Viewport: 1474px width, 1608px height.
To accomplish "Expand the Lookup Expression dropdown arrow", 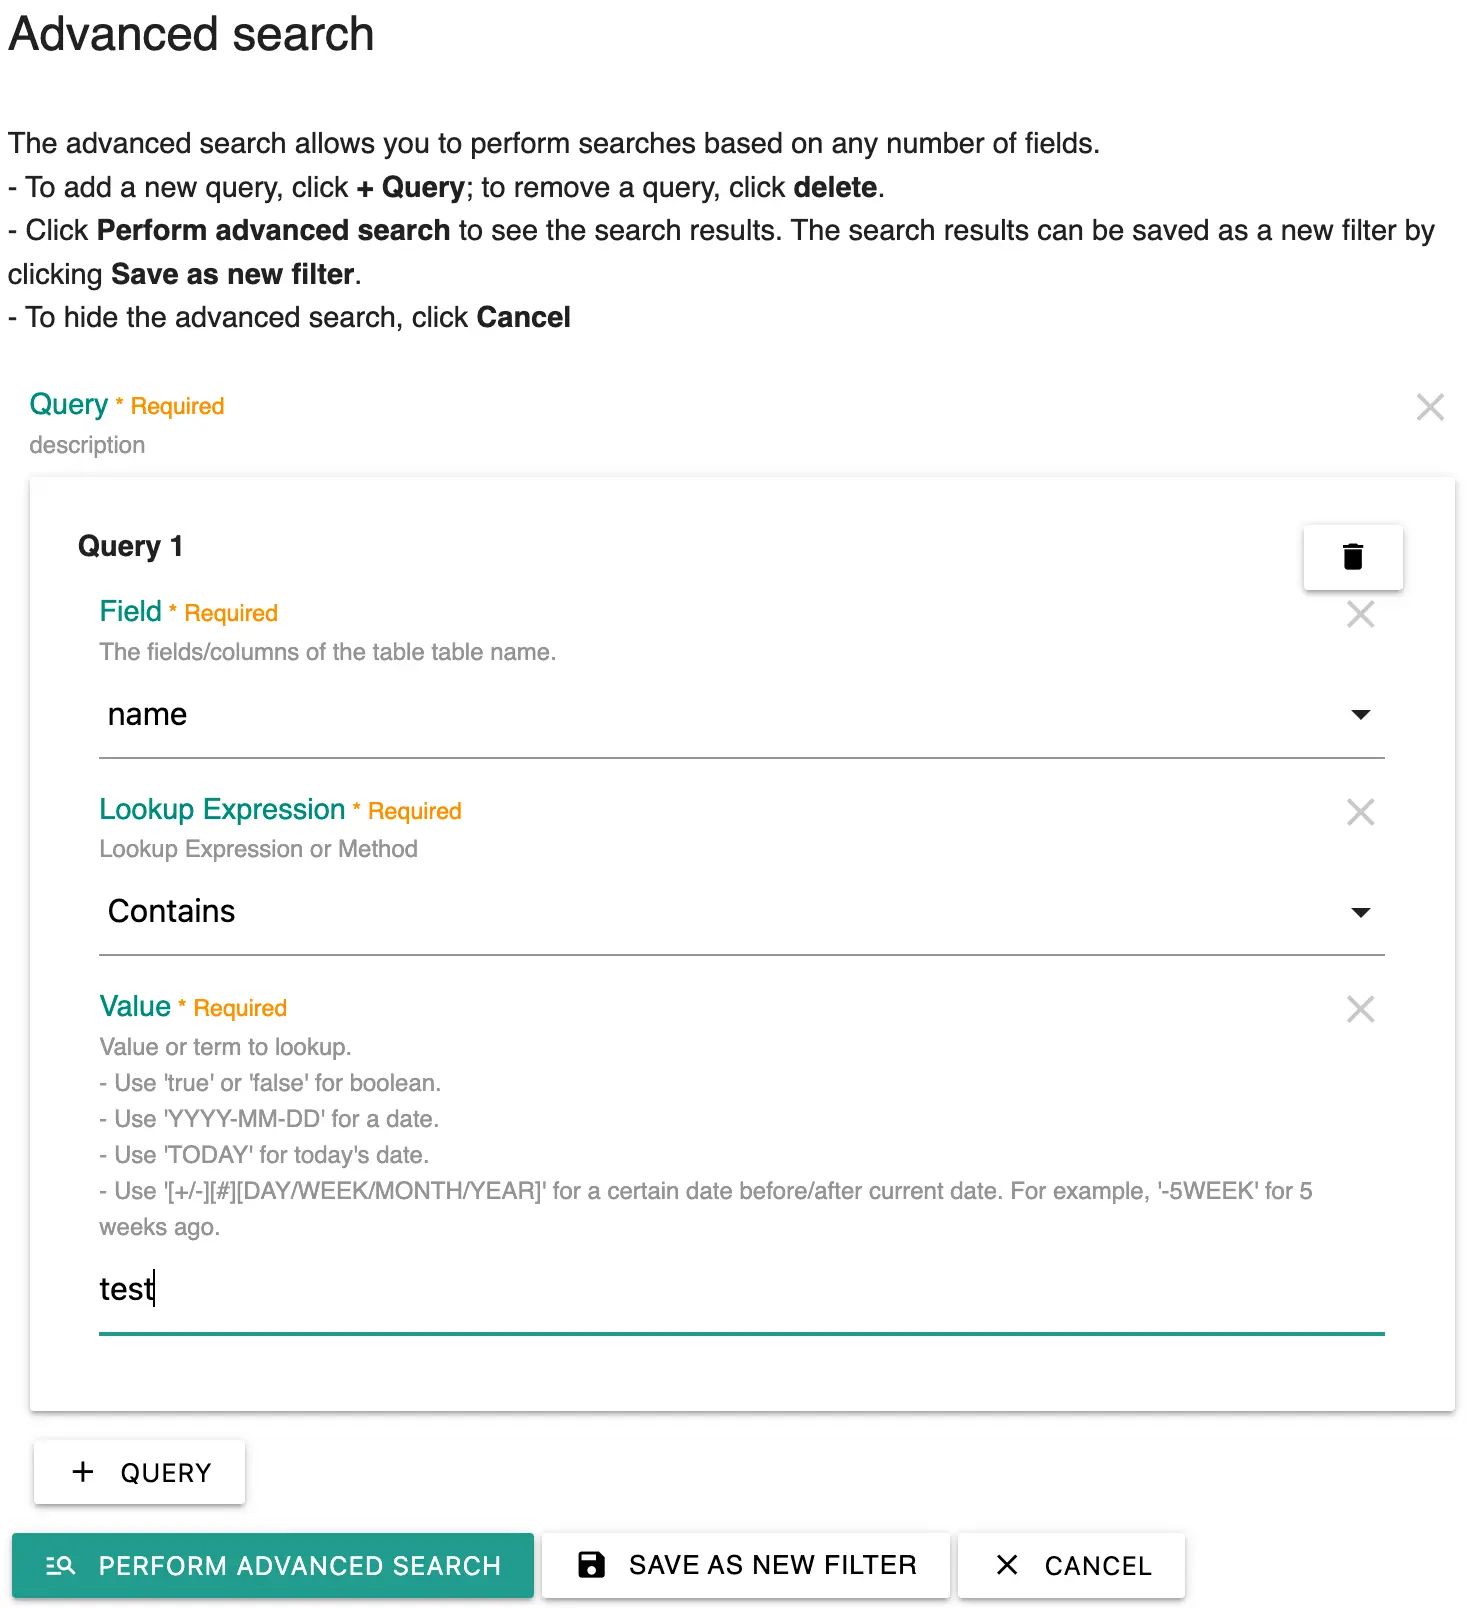I will point(1360,912).
